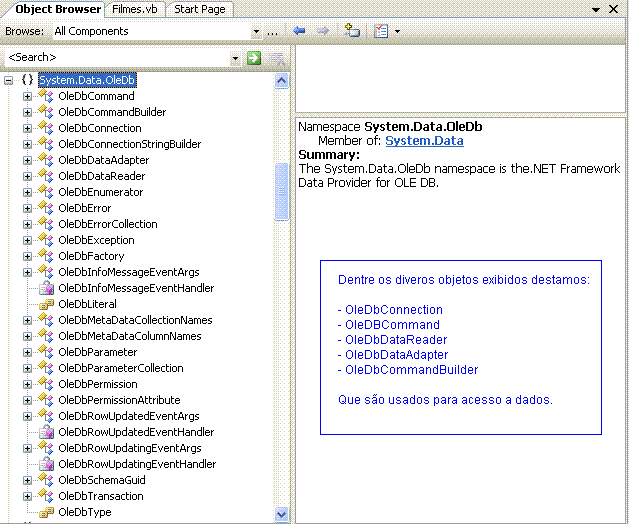Click the OleDbCommand class icon

pos(46,96)
